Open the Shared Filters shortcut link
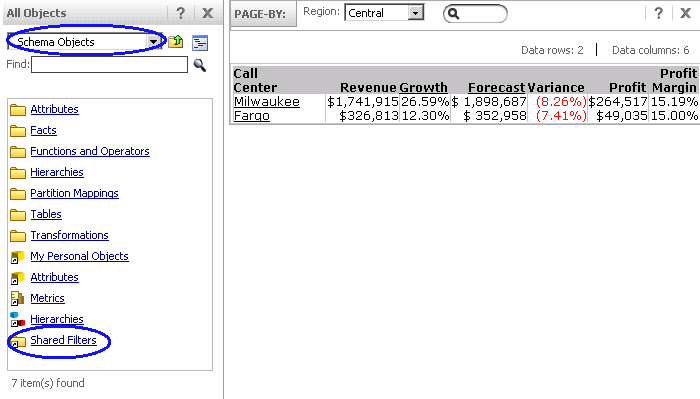 pyautogui.click(x=63, y=340)
